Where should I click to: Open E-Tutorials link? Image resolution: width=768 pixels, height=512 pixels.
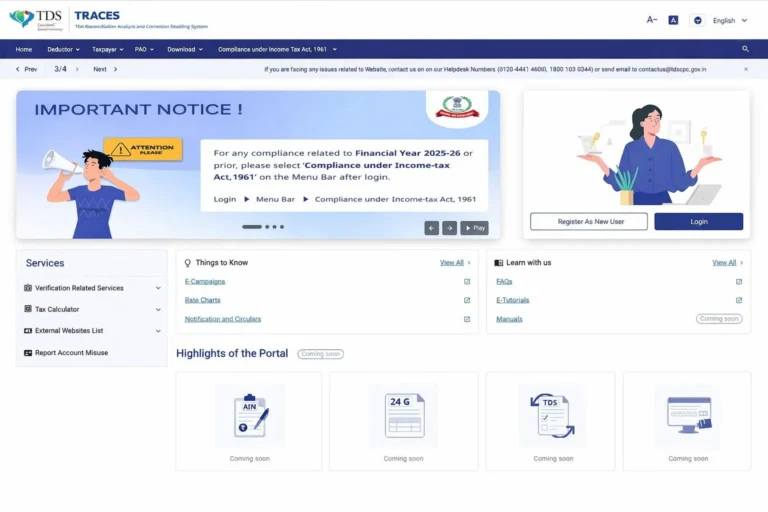coord(512,300)
